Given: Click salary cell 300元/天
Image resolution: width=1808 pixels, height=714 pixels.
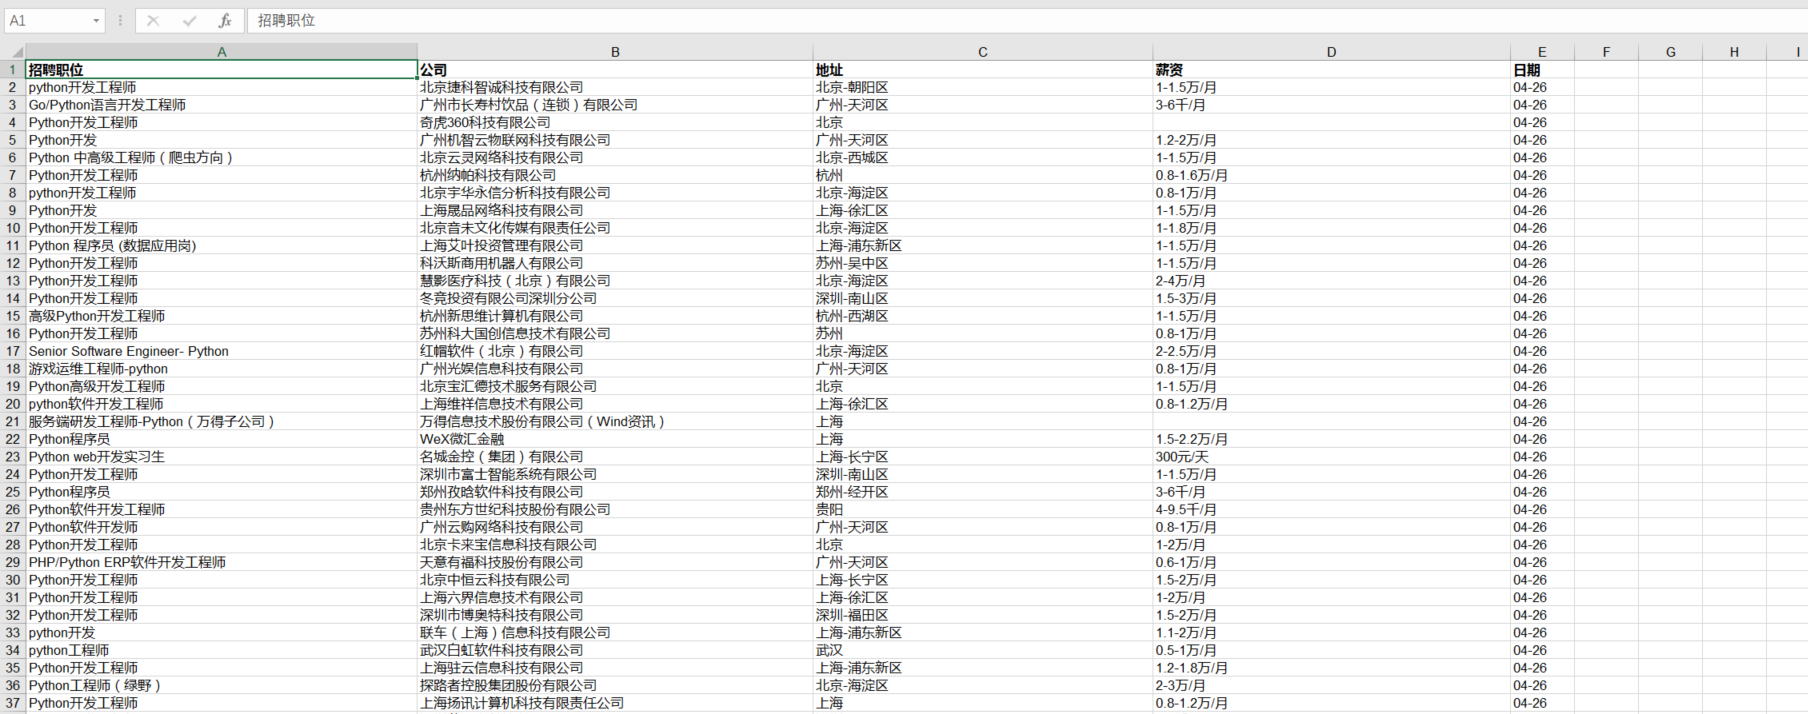Looking at the screenshot, I should pyautogui.click(x=1331, y=457).
